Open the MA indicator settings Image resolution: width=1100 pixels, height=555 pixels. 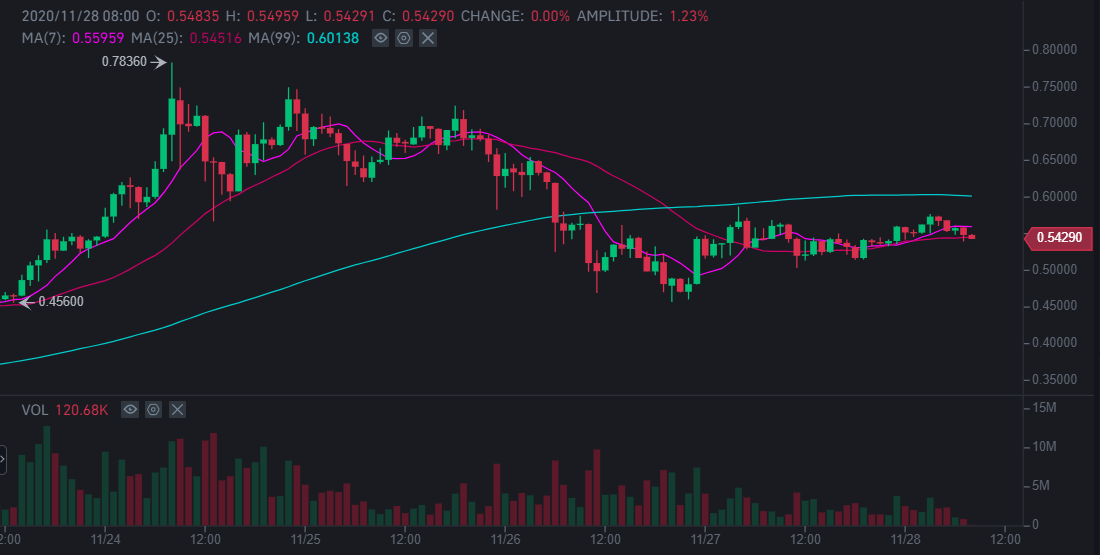[x=404, y=38]
